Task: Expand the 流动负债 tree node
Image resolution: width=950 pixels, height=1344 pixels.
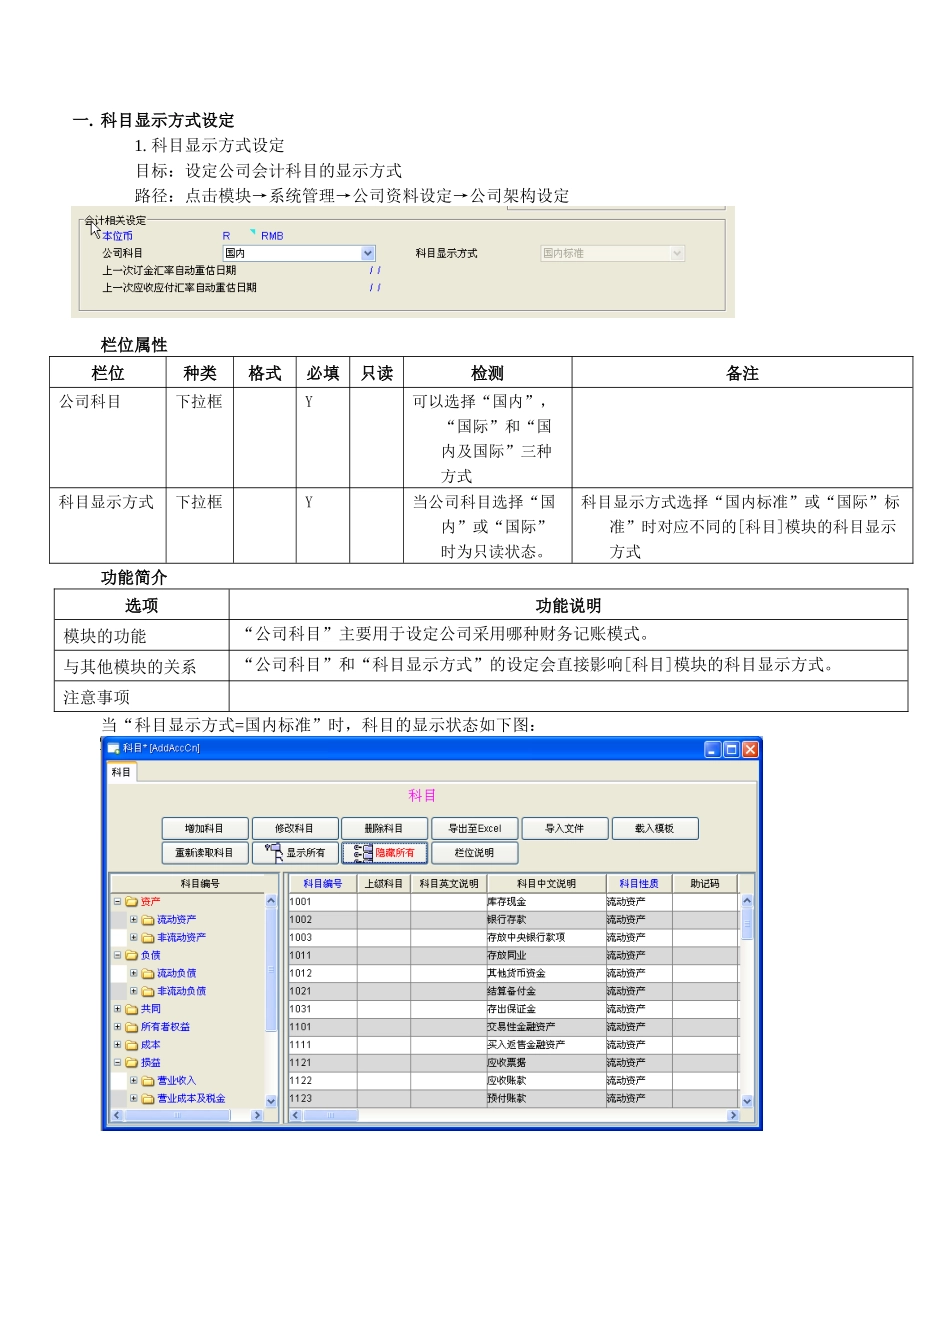Action: 133,973
